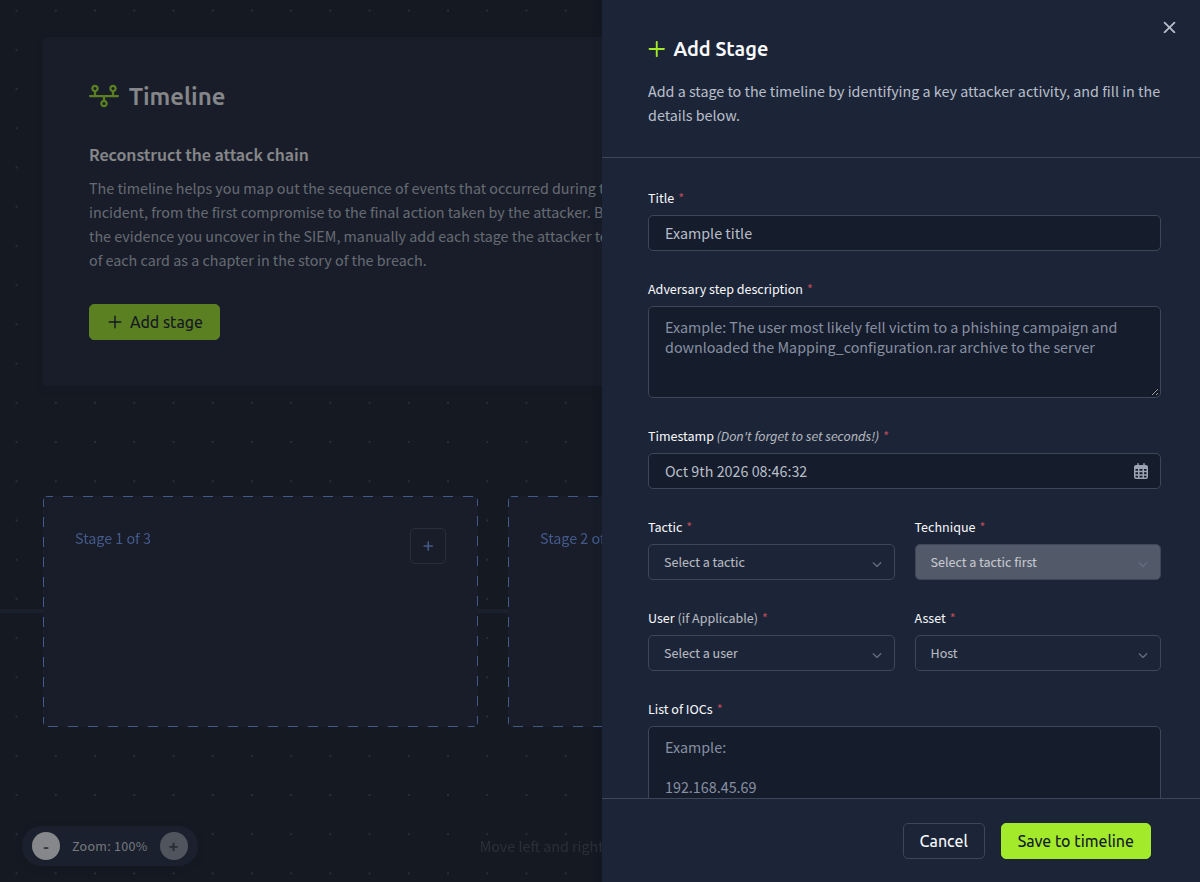Screen dimensions: 1200x882
Task: Open the calendar picker in Timestamp field
Action: point(1140,471)
